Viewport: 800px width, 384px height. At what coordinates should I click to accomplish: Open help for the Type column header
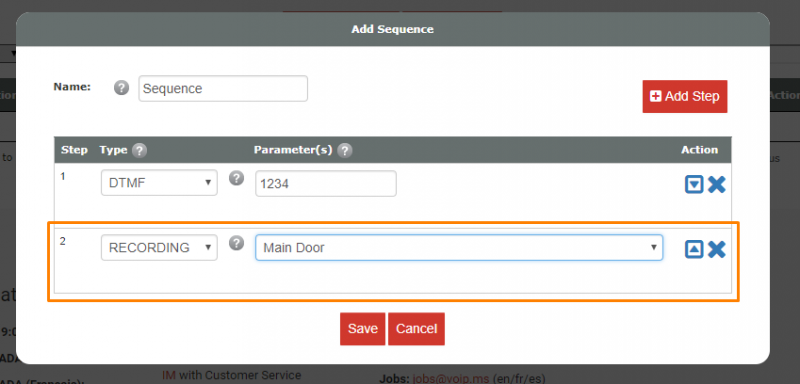click(x=139, y=150)
